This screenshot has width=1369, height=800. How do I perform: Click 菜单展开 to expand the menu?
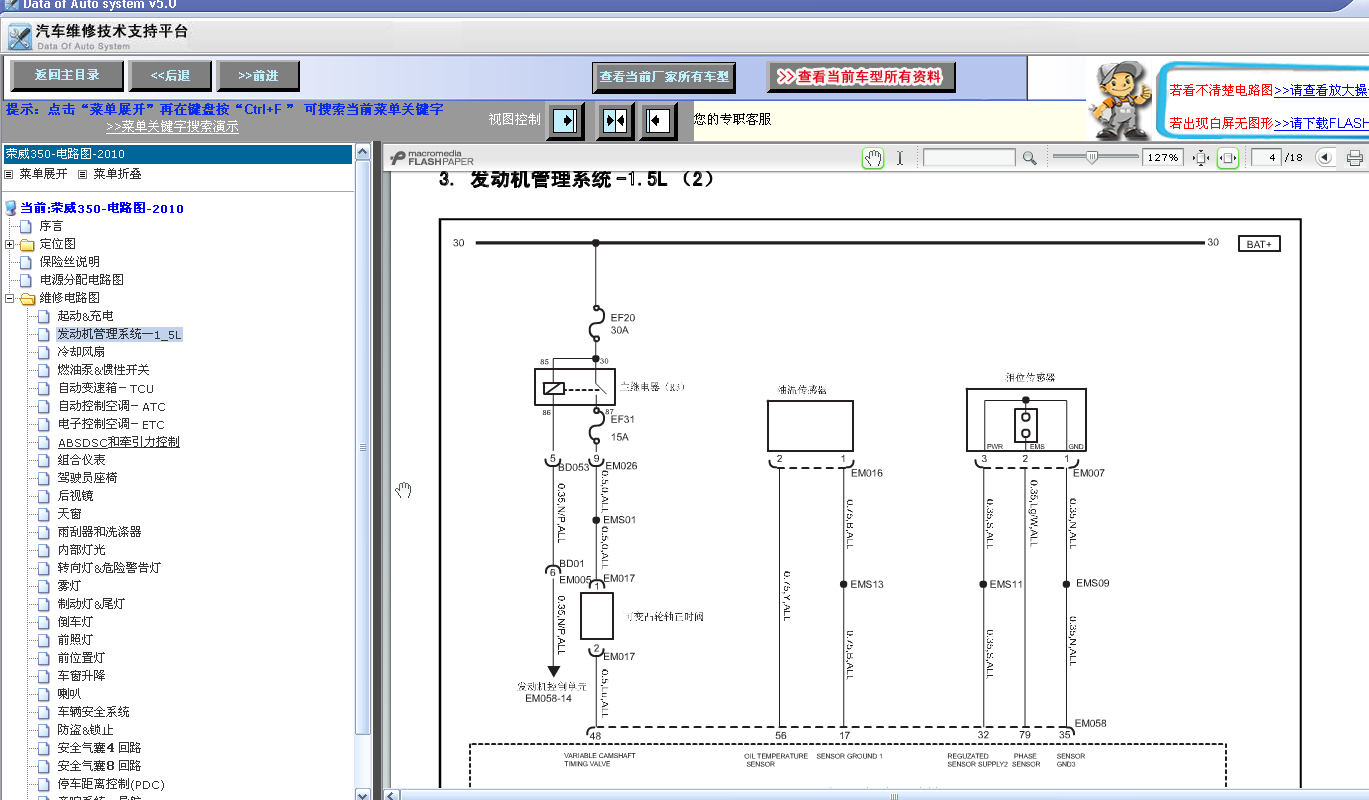[43, 174]
